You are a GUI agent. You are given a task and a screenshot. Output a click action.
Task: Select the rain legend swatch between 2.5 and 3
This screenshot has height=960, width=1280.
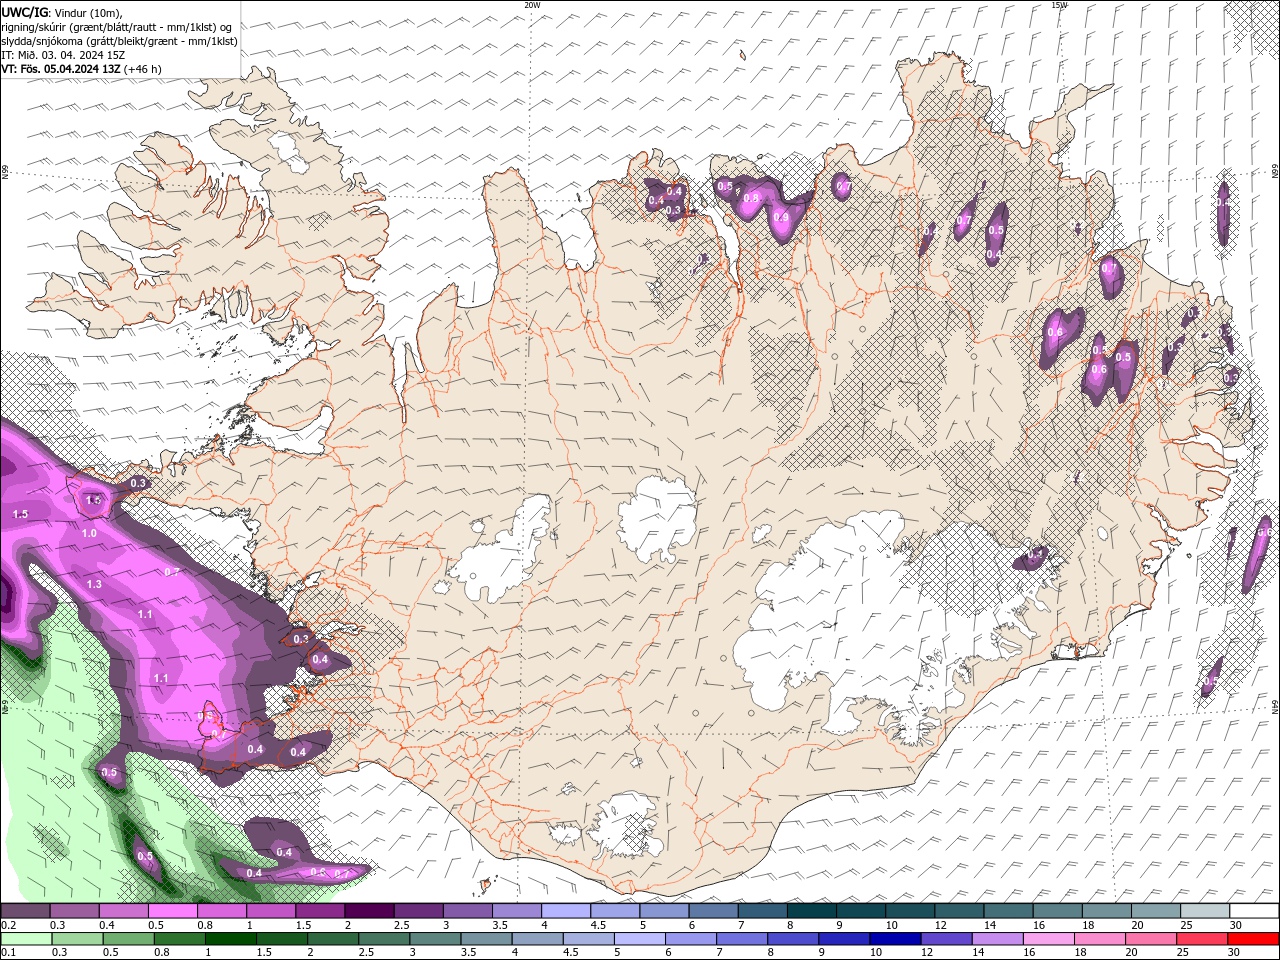384,939
